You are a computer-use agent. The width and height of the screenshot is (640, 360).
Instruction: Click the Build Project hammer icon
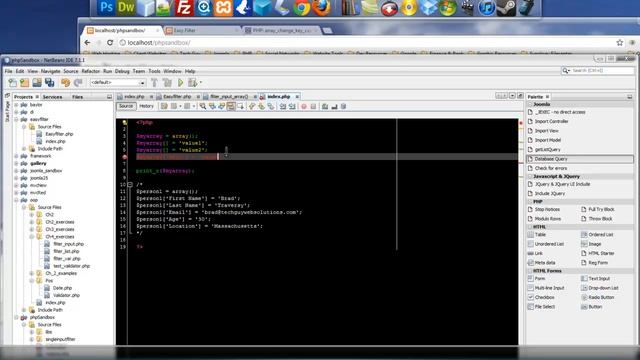(x=155, y=83)
